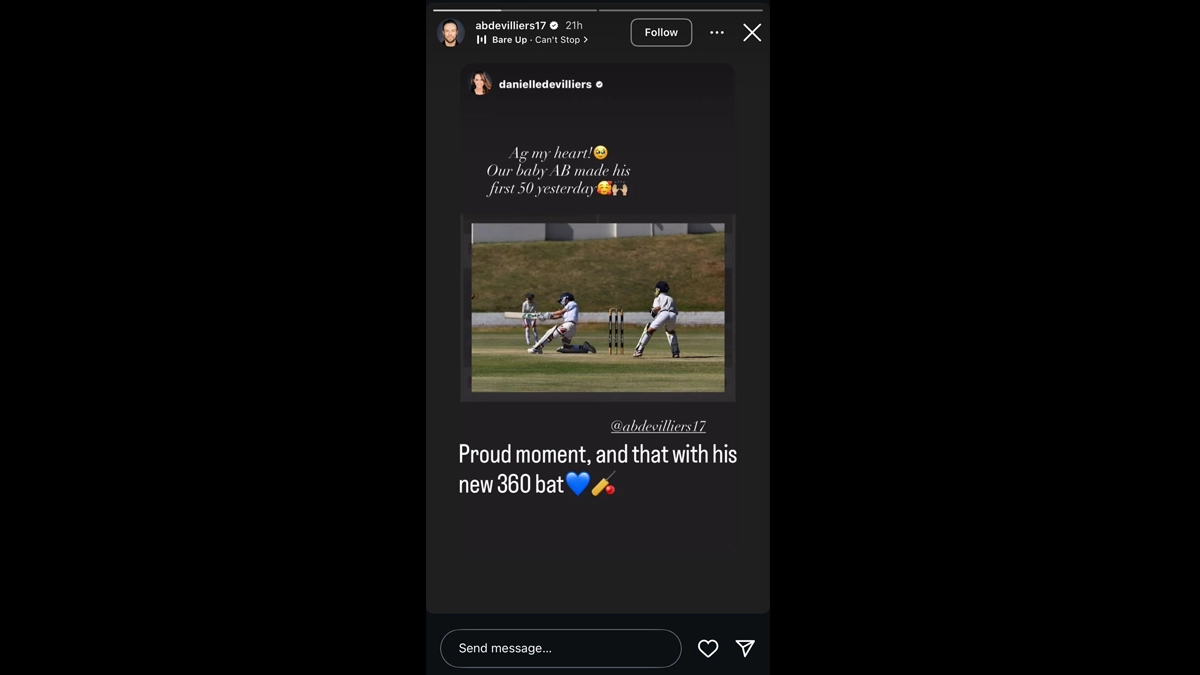Share the story with paper plane icon
The width and height of the screenshot is (1200, 675).
pyautogui.click(x=745, y=648)
